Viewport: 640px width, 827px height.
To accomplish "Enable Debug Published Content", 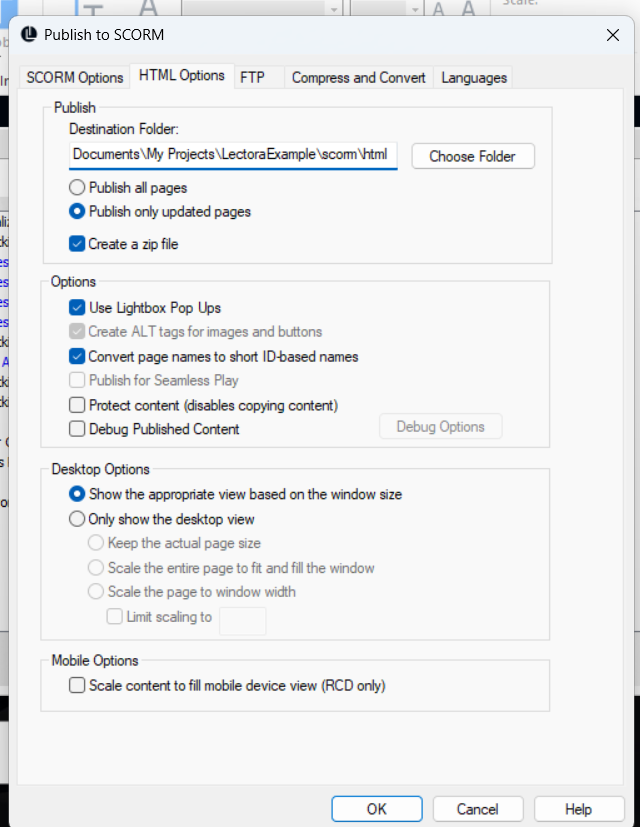I will [76, 428].
